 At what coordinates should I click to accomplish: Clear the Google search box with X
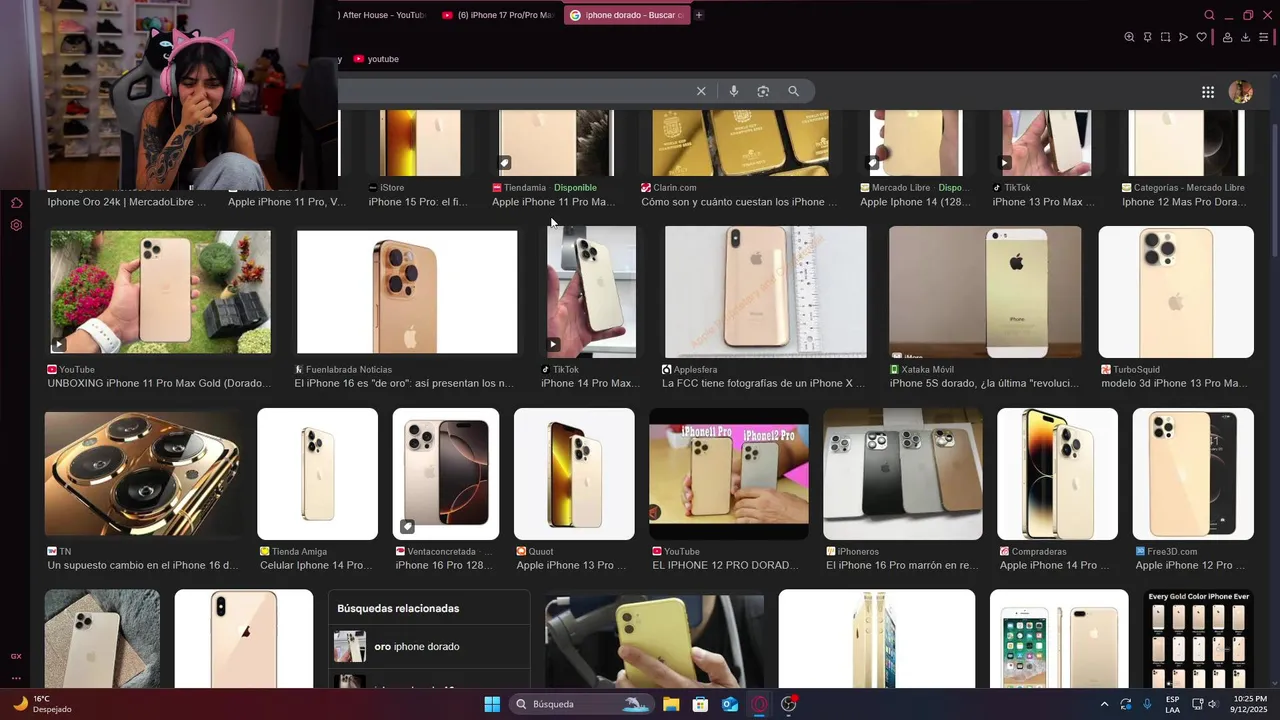(x=701, y=91)
